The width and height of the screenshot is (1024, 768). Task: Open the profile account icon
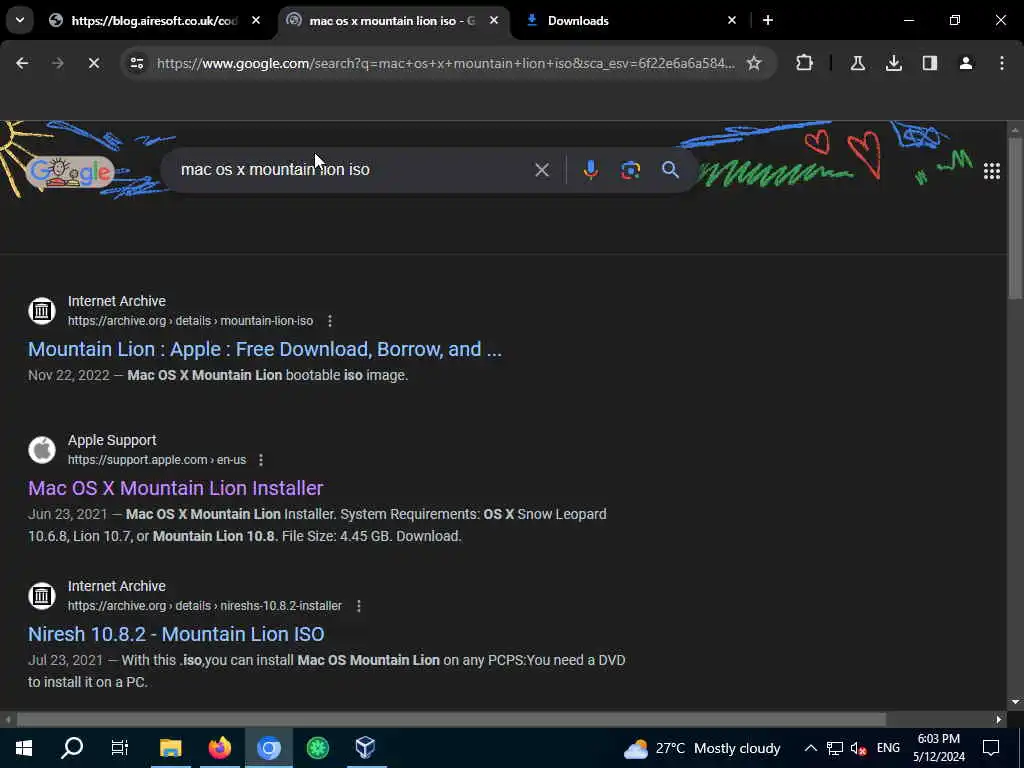pyautogui.click(x=965, y=63)
